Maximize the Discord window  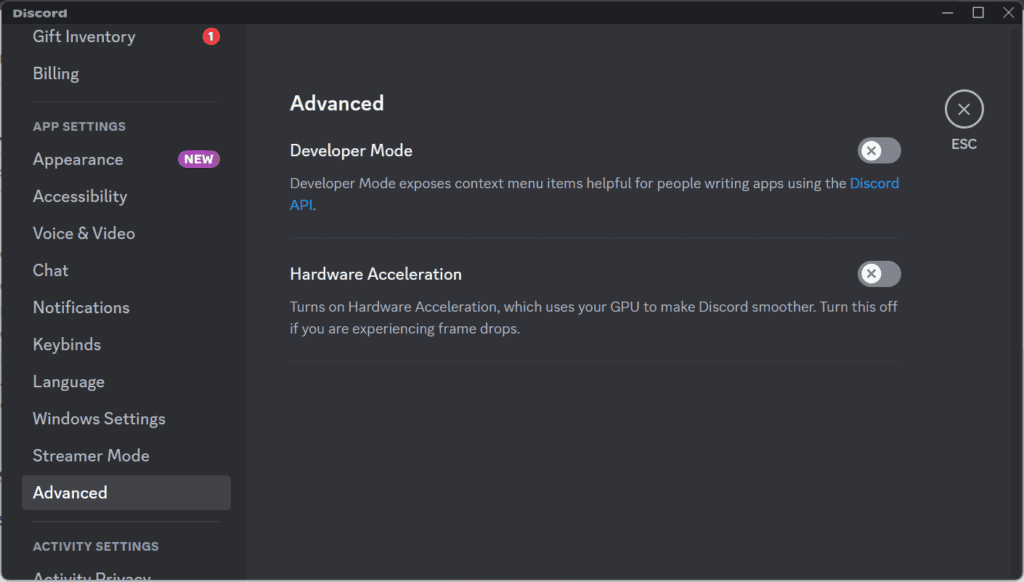click(x=978, y=12)
